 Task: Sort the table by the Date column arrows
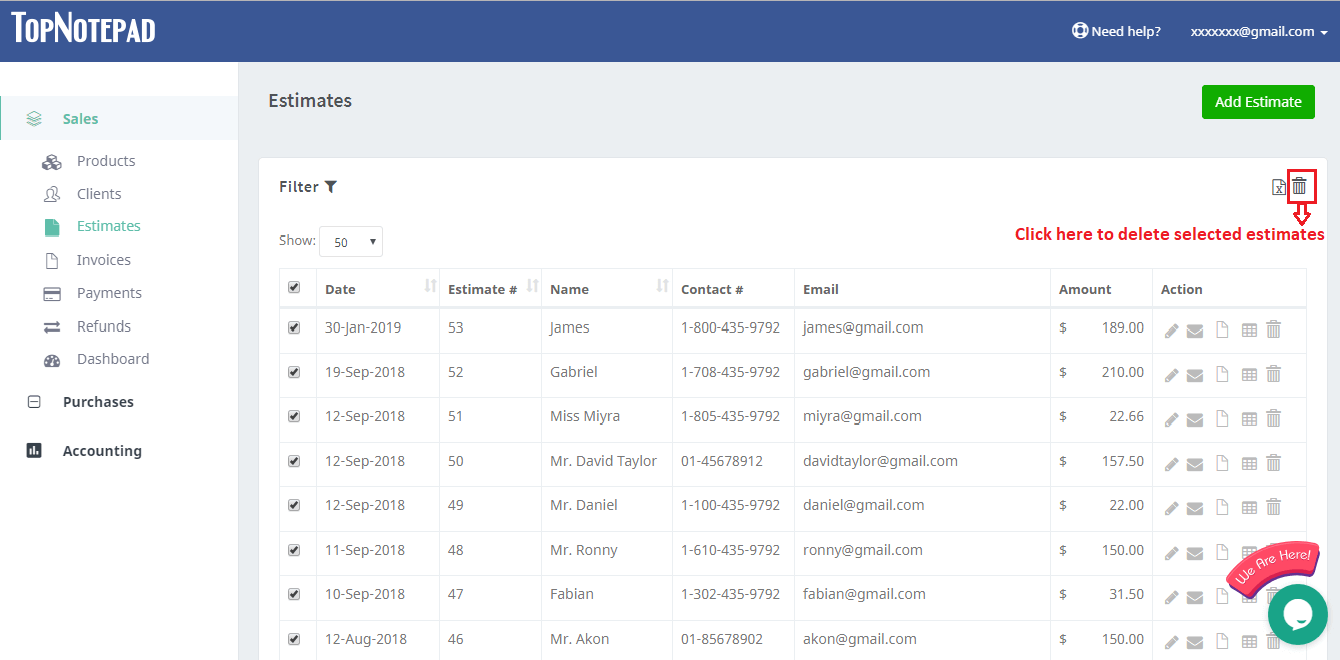click(x=430, y=287)
